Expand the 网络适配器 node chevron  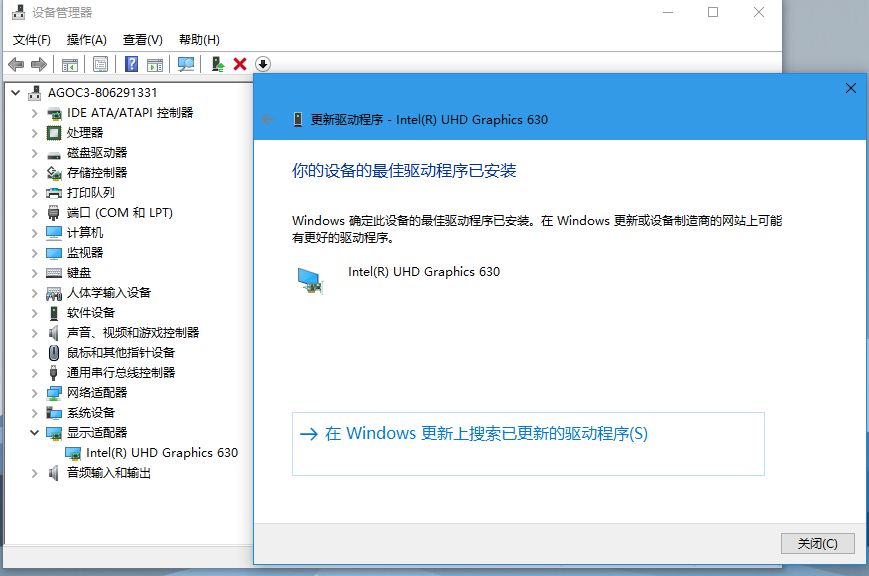pos(34,393)
